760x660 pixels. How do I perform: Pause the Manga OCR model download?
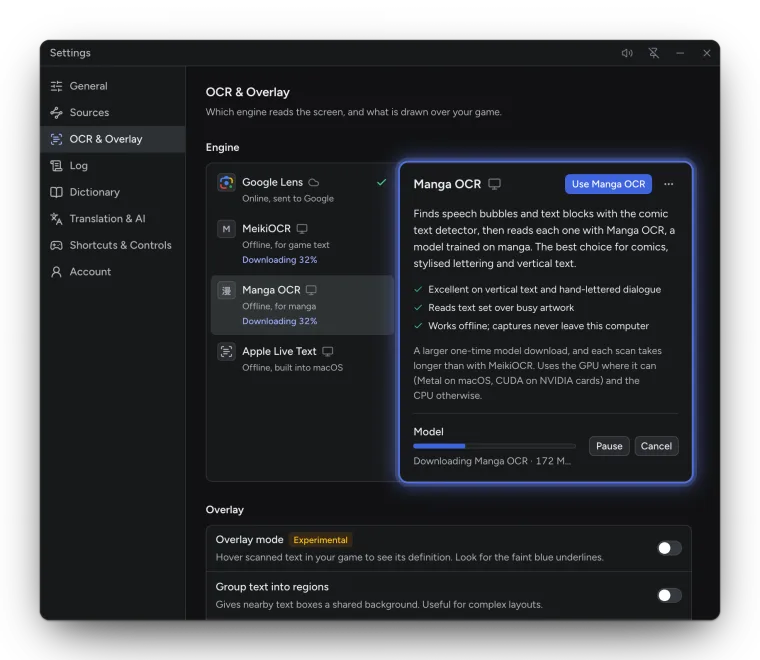[x=609, y=446]
